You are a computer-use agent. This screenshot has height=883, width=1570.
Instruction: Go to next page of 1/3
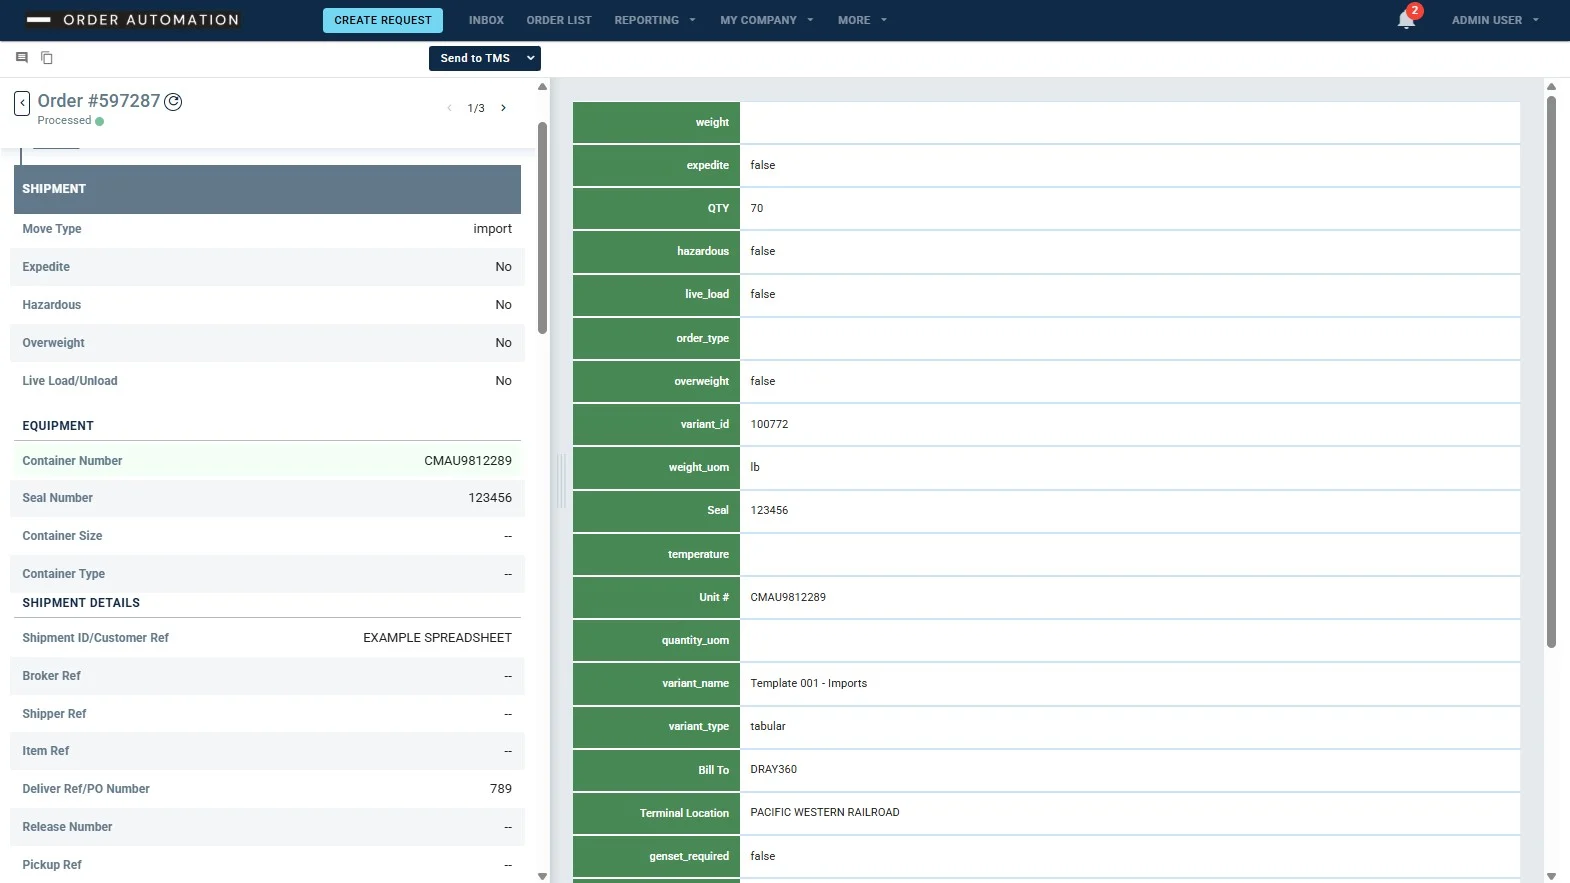(x=503, y=108)
